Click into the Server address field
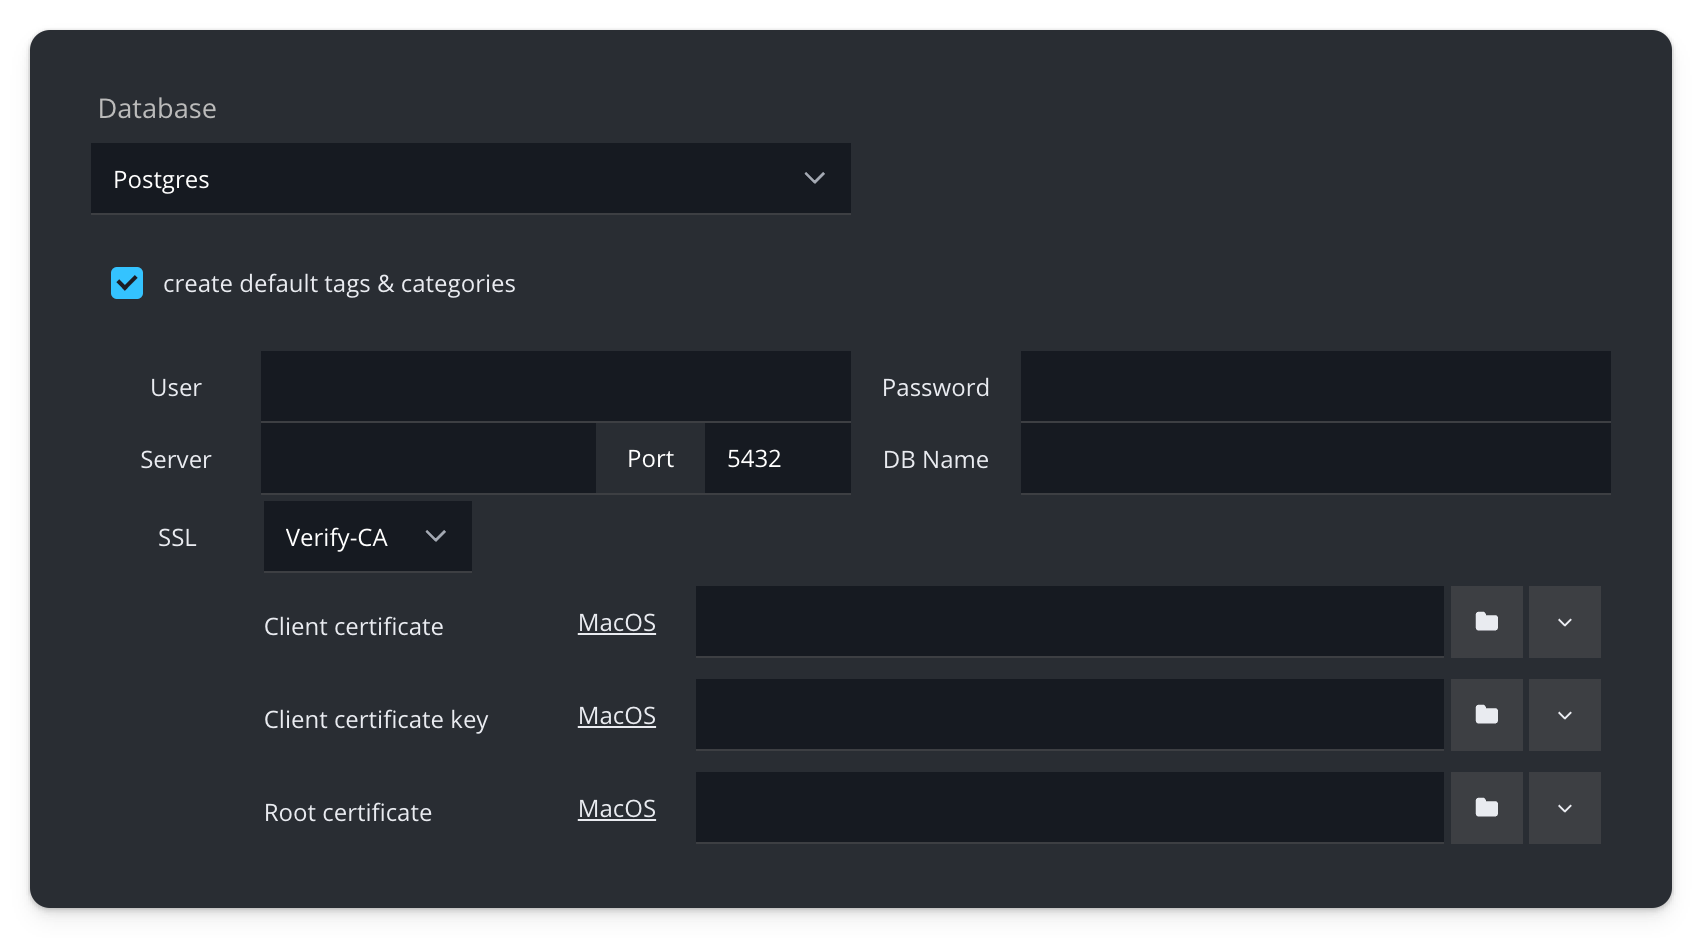 [428, 458]
